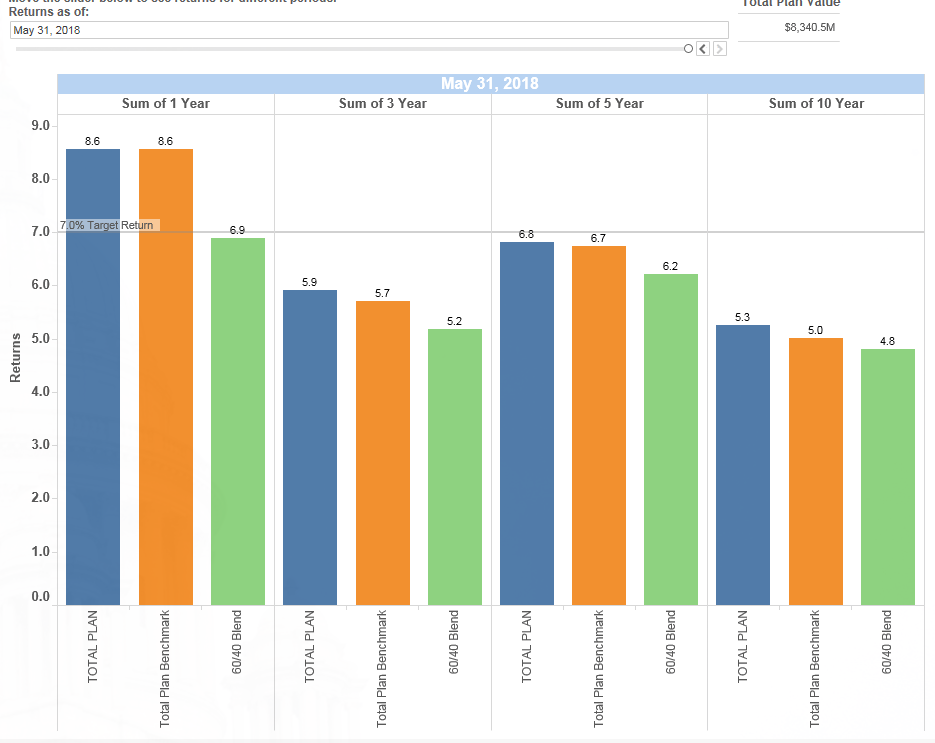The width and height of the screenshot is (935, 743).
Task: Select the 3 Year TOTAL PLAN bar 5.9
Action: [x=310, y=447]
